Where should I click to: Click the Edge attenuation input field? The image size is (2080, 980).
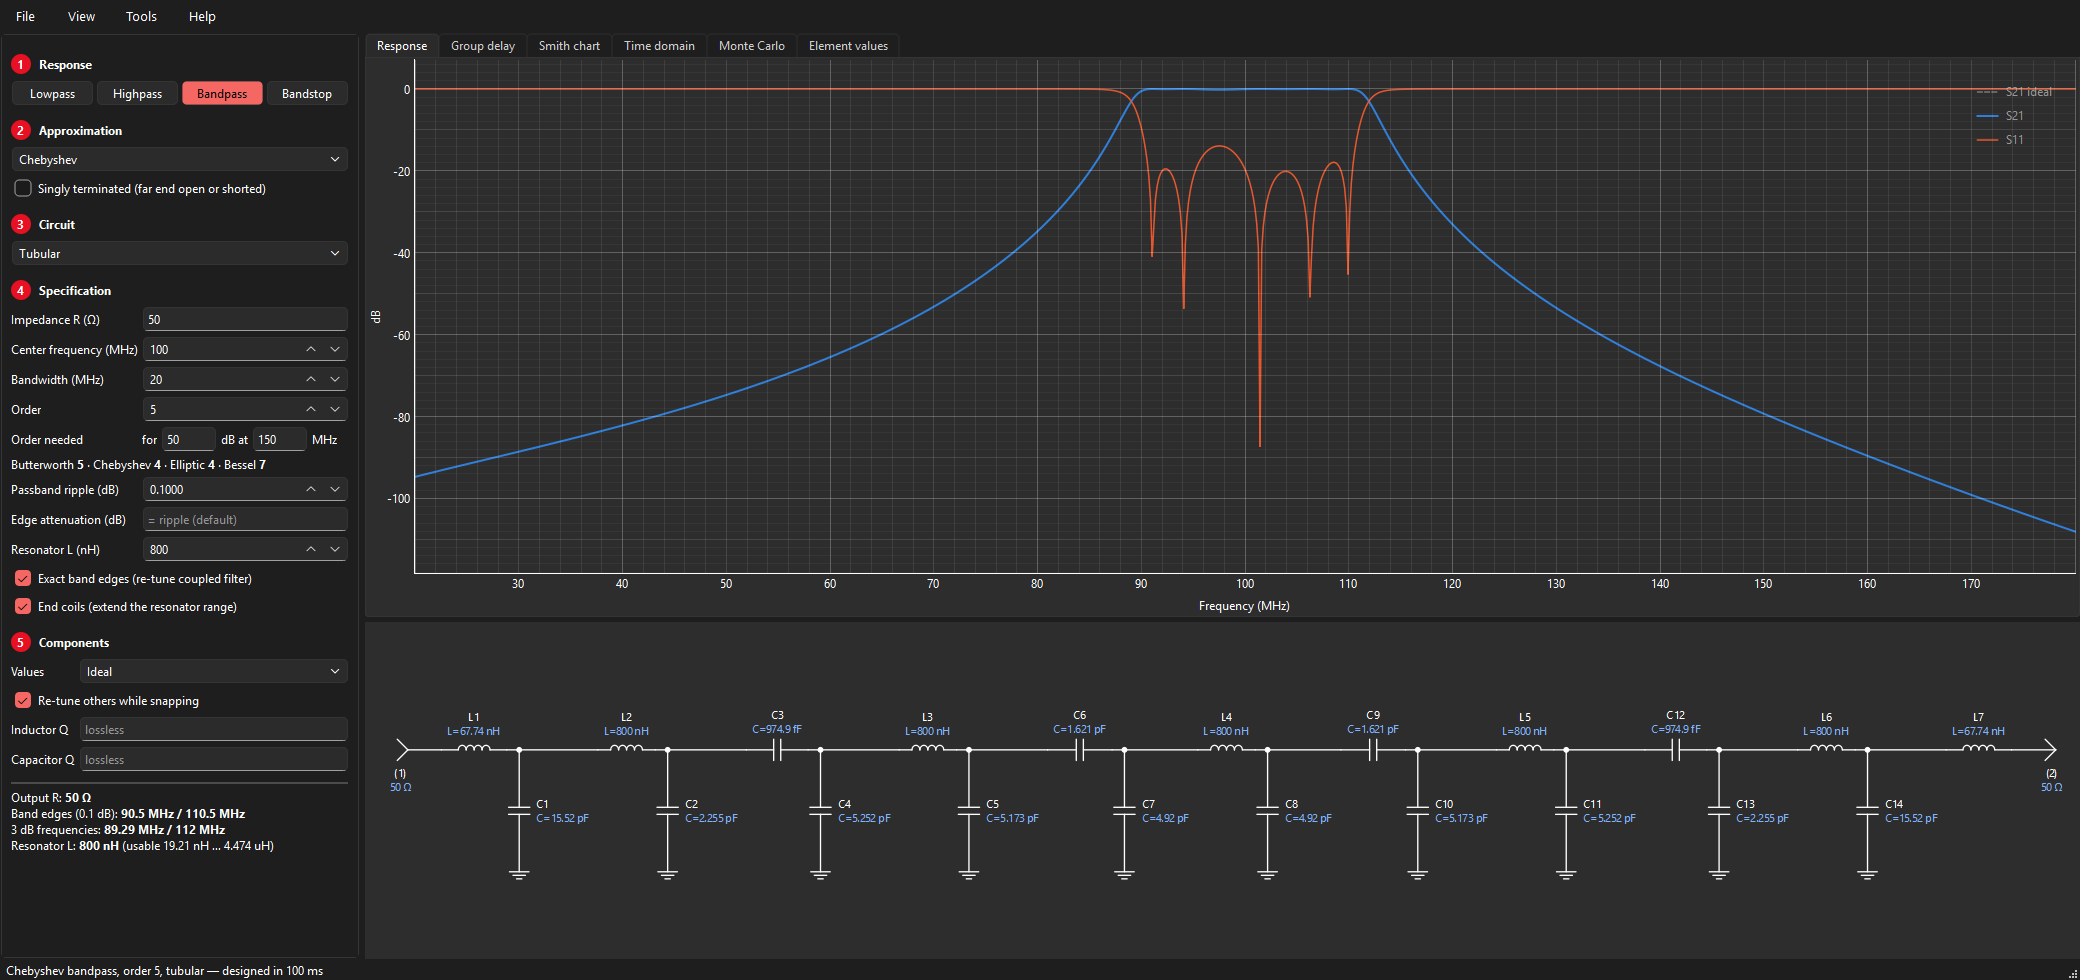tap(245, 519)
